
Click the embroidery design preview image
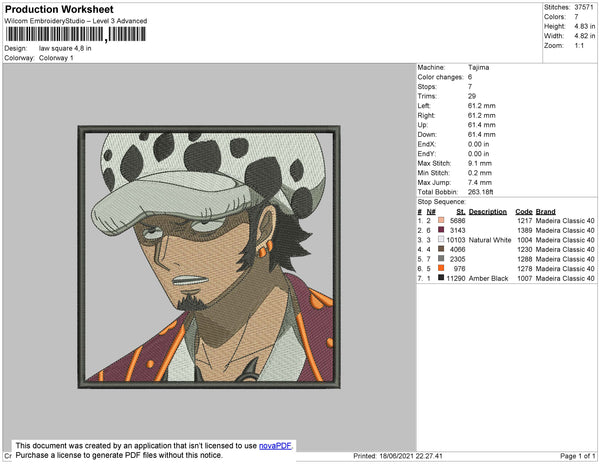(209, 257)
